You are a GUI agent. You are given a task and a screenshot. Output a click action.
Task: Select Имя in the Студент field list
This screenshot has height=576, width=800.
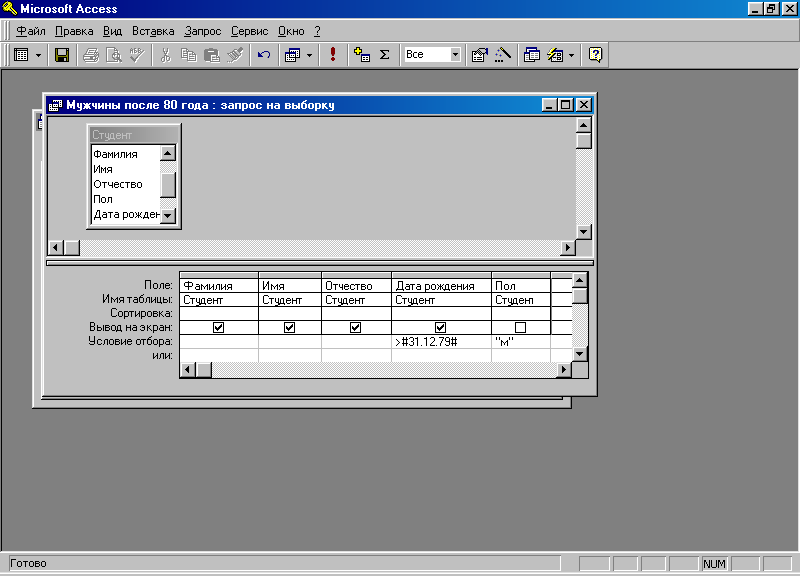tap(126, 169)
